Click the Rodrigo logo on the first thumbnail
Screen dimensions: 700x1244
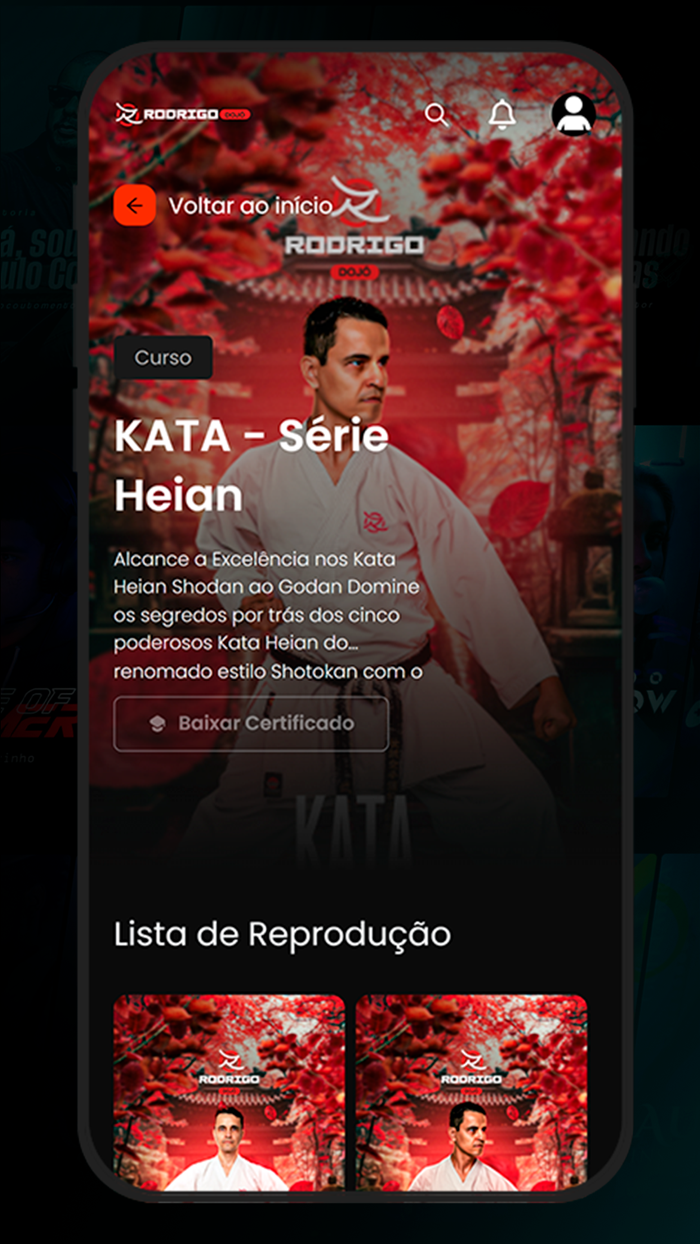229,1068
